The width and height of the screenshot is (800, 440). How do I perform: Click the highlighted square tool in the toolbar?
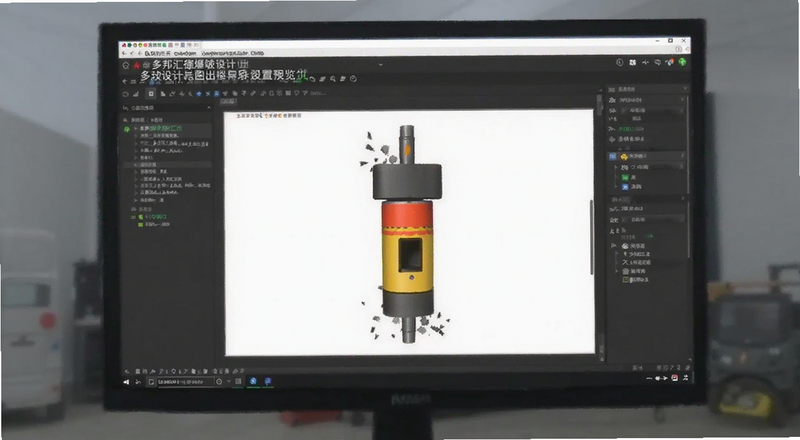pos(151,93)
